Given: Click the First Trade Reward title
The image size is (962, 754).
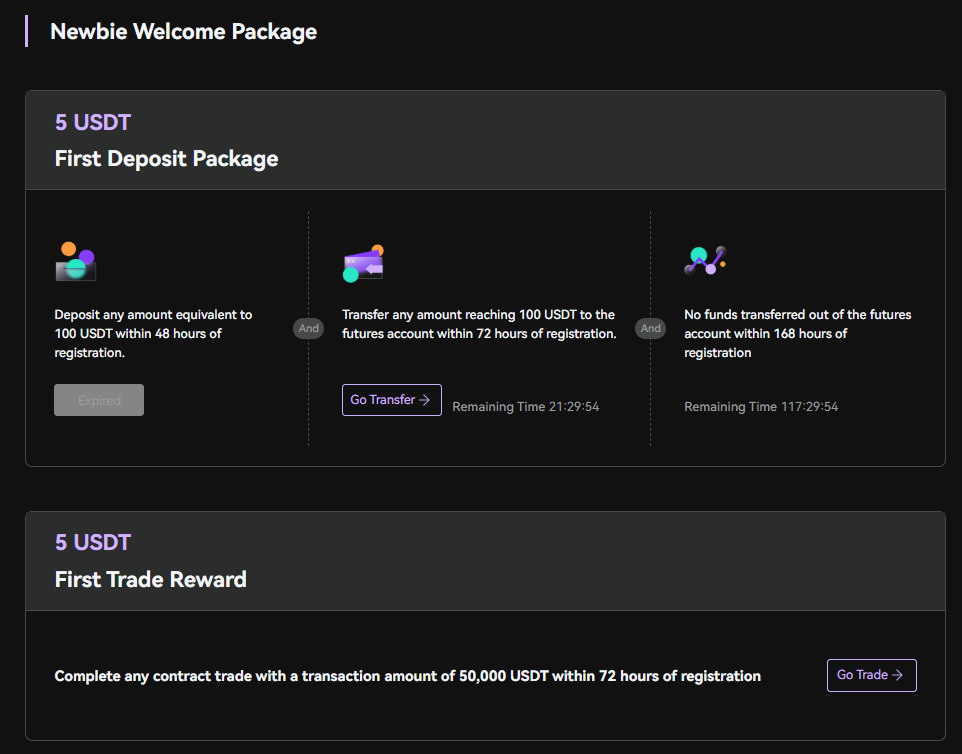Looking at the screenshot, I should click(x=150, y=579).
